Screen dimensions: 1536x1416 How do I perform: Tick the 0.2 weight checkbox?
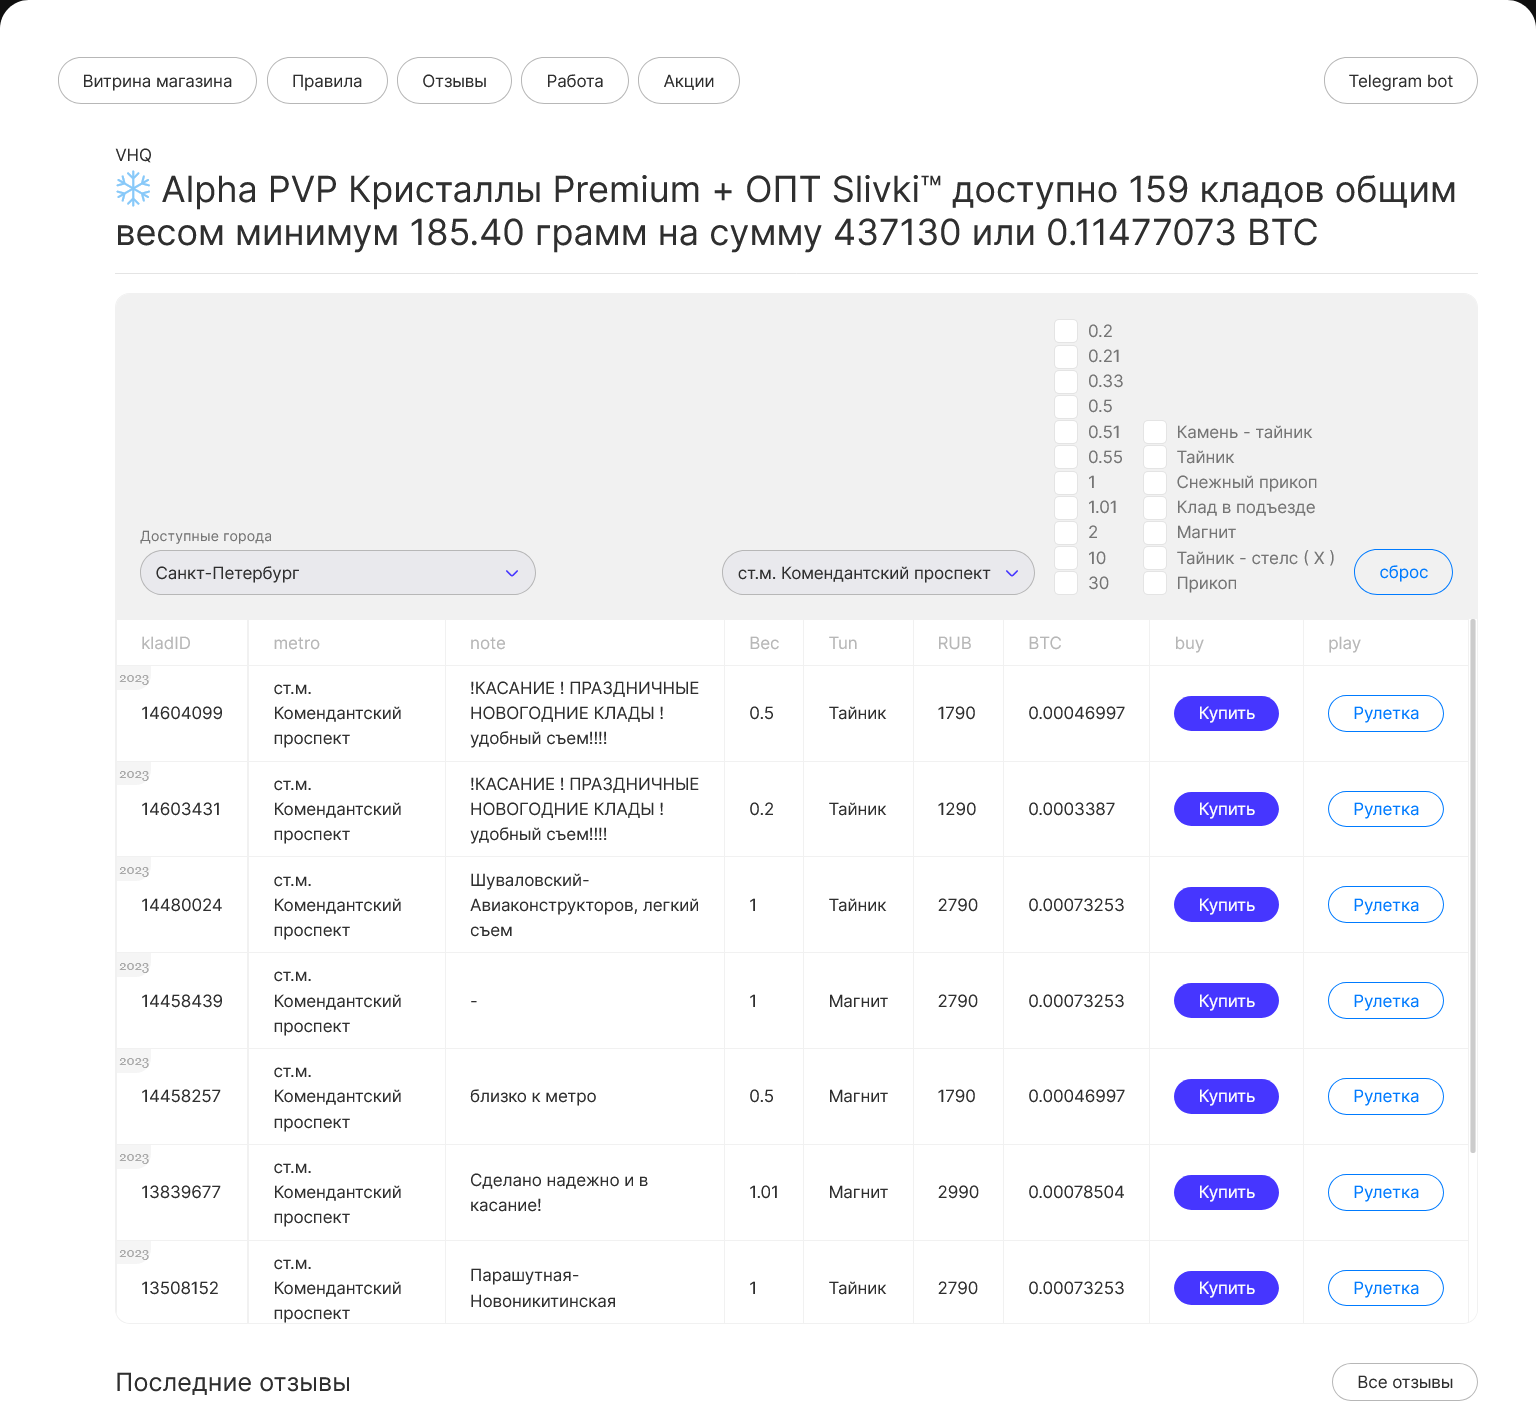[1066, 331]
